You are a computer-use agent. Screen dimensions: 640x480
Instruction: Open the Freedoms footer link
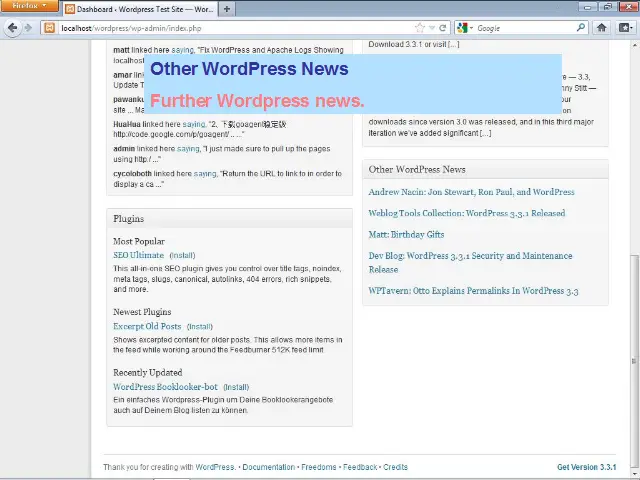(319, 467)
